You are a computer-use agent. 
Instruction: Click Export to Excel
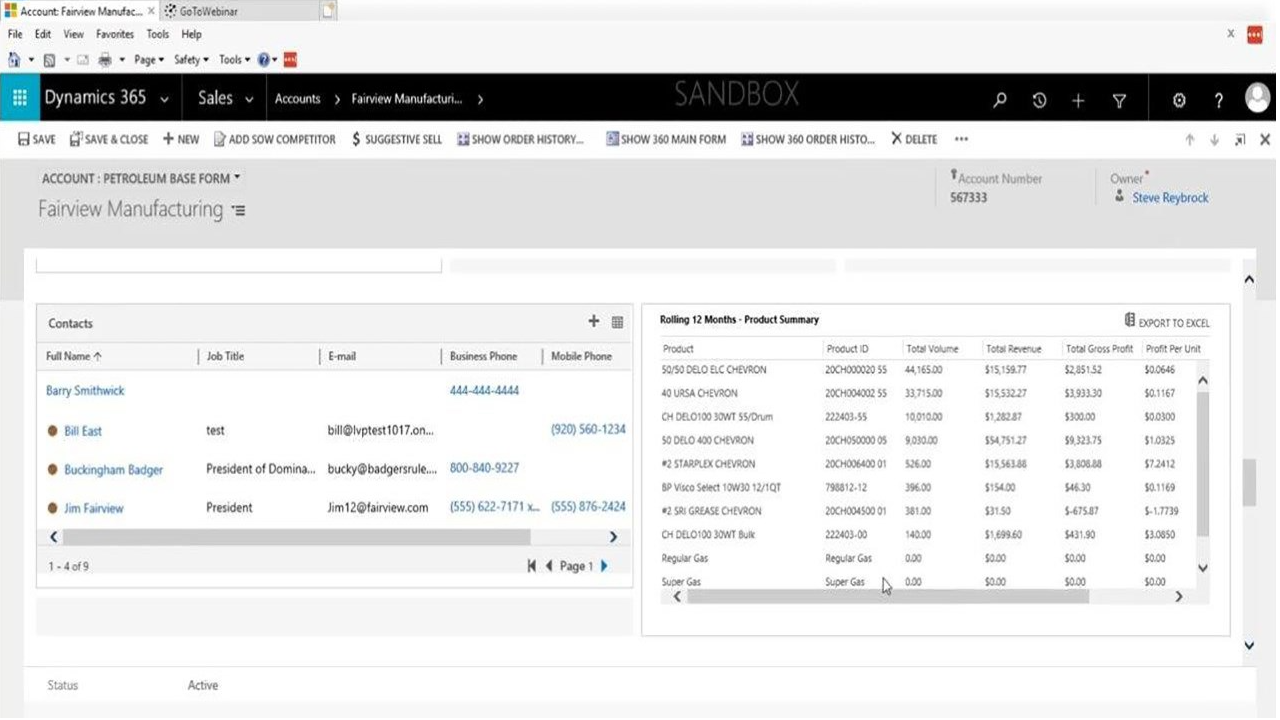(1167, 322)
